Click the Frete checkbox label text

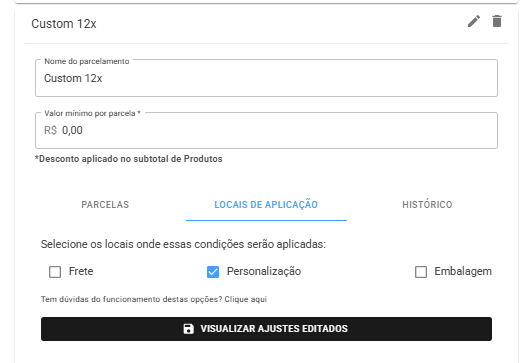click(x=81, y=271)
